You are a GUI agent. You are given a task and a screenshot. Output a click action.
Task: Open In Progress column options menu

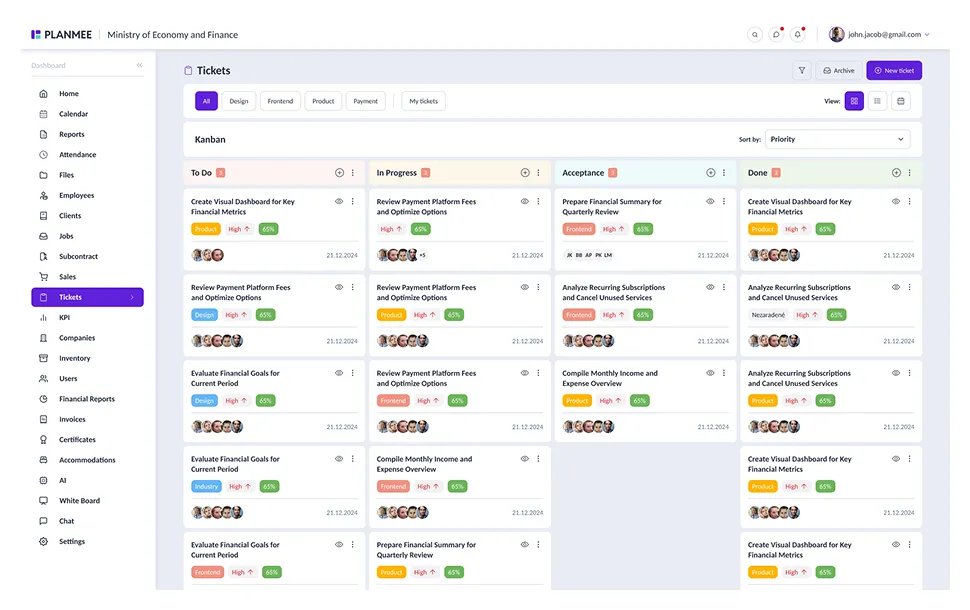[538, 173]
